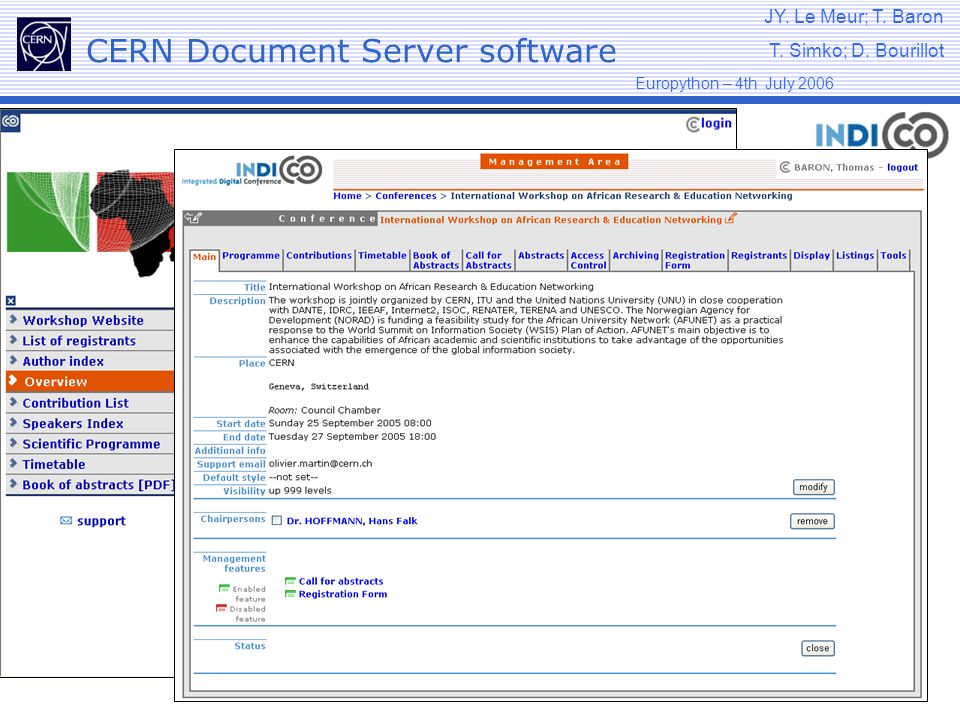The height and width of the screenshot is (720, 960).
Task: Click the orange Management Area banner
Action: 554,162
